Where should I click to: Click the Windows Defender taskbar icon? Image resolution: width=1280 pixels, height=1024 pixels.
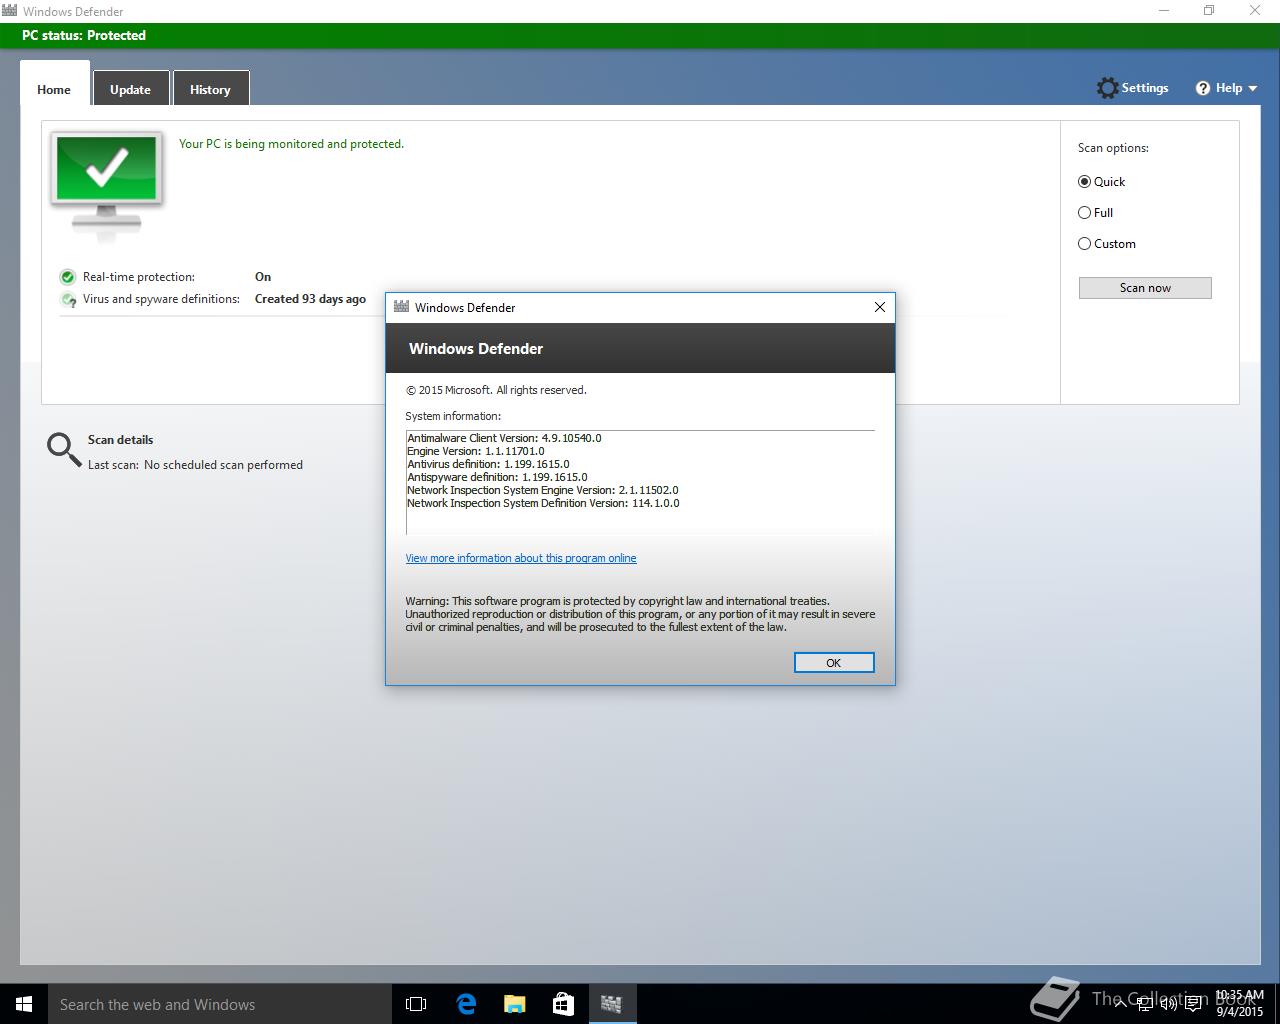611,1004
